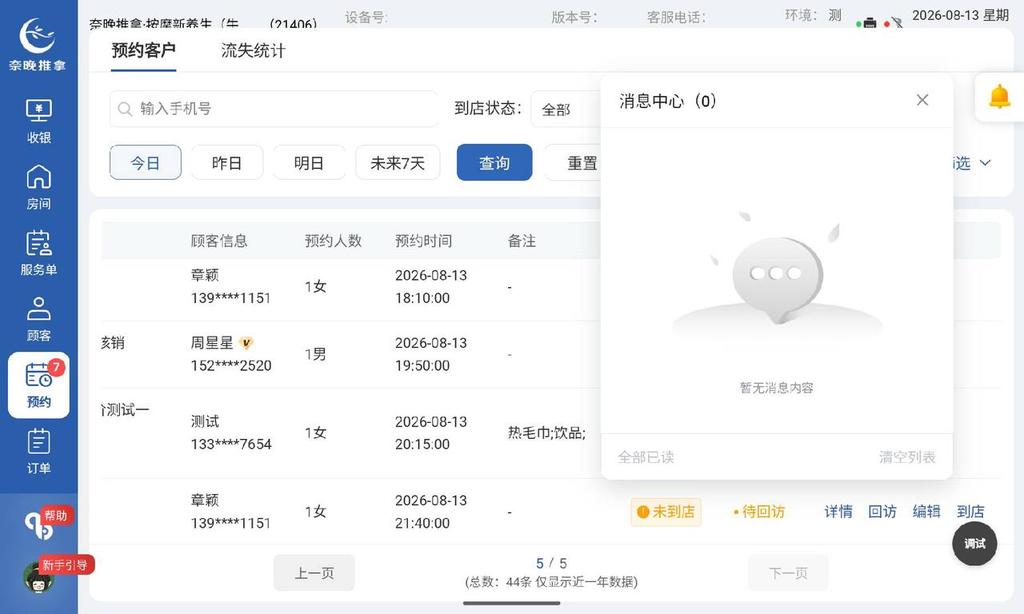Click the search magnifier icon

tap(125, 109)
